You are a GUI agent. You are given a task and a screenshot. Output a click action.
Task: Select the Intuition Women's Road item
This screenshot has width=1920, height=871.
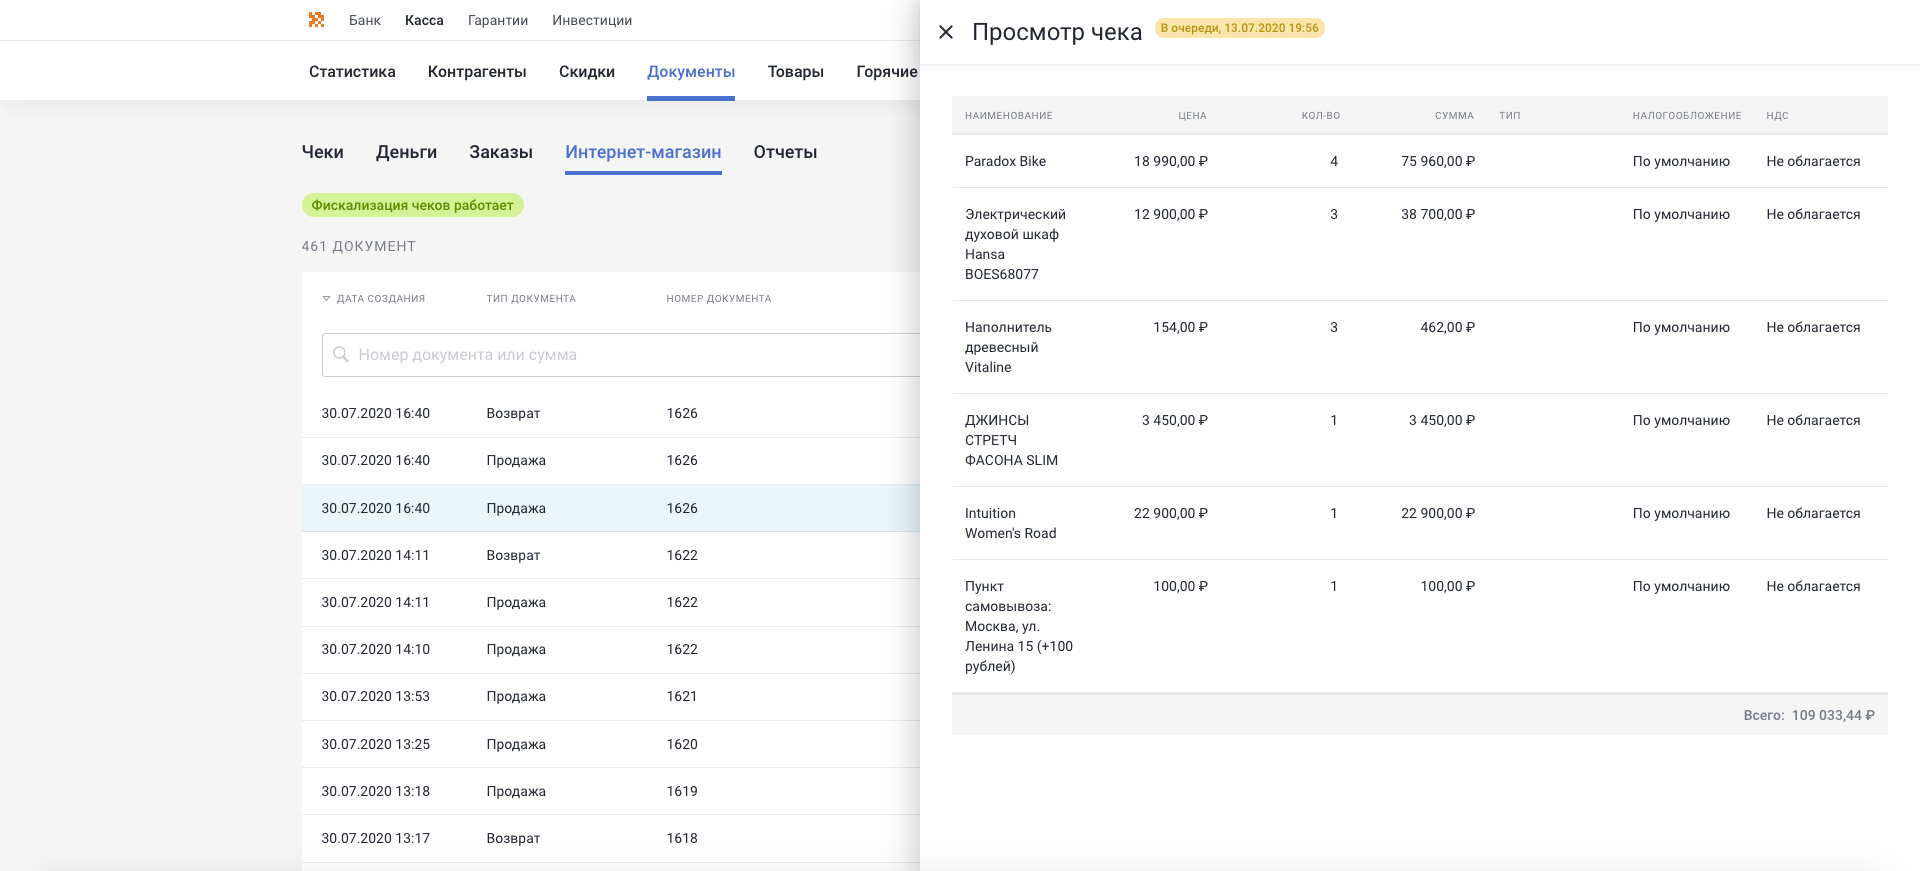click(x=1010, y=524)
